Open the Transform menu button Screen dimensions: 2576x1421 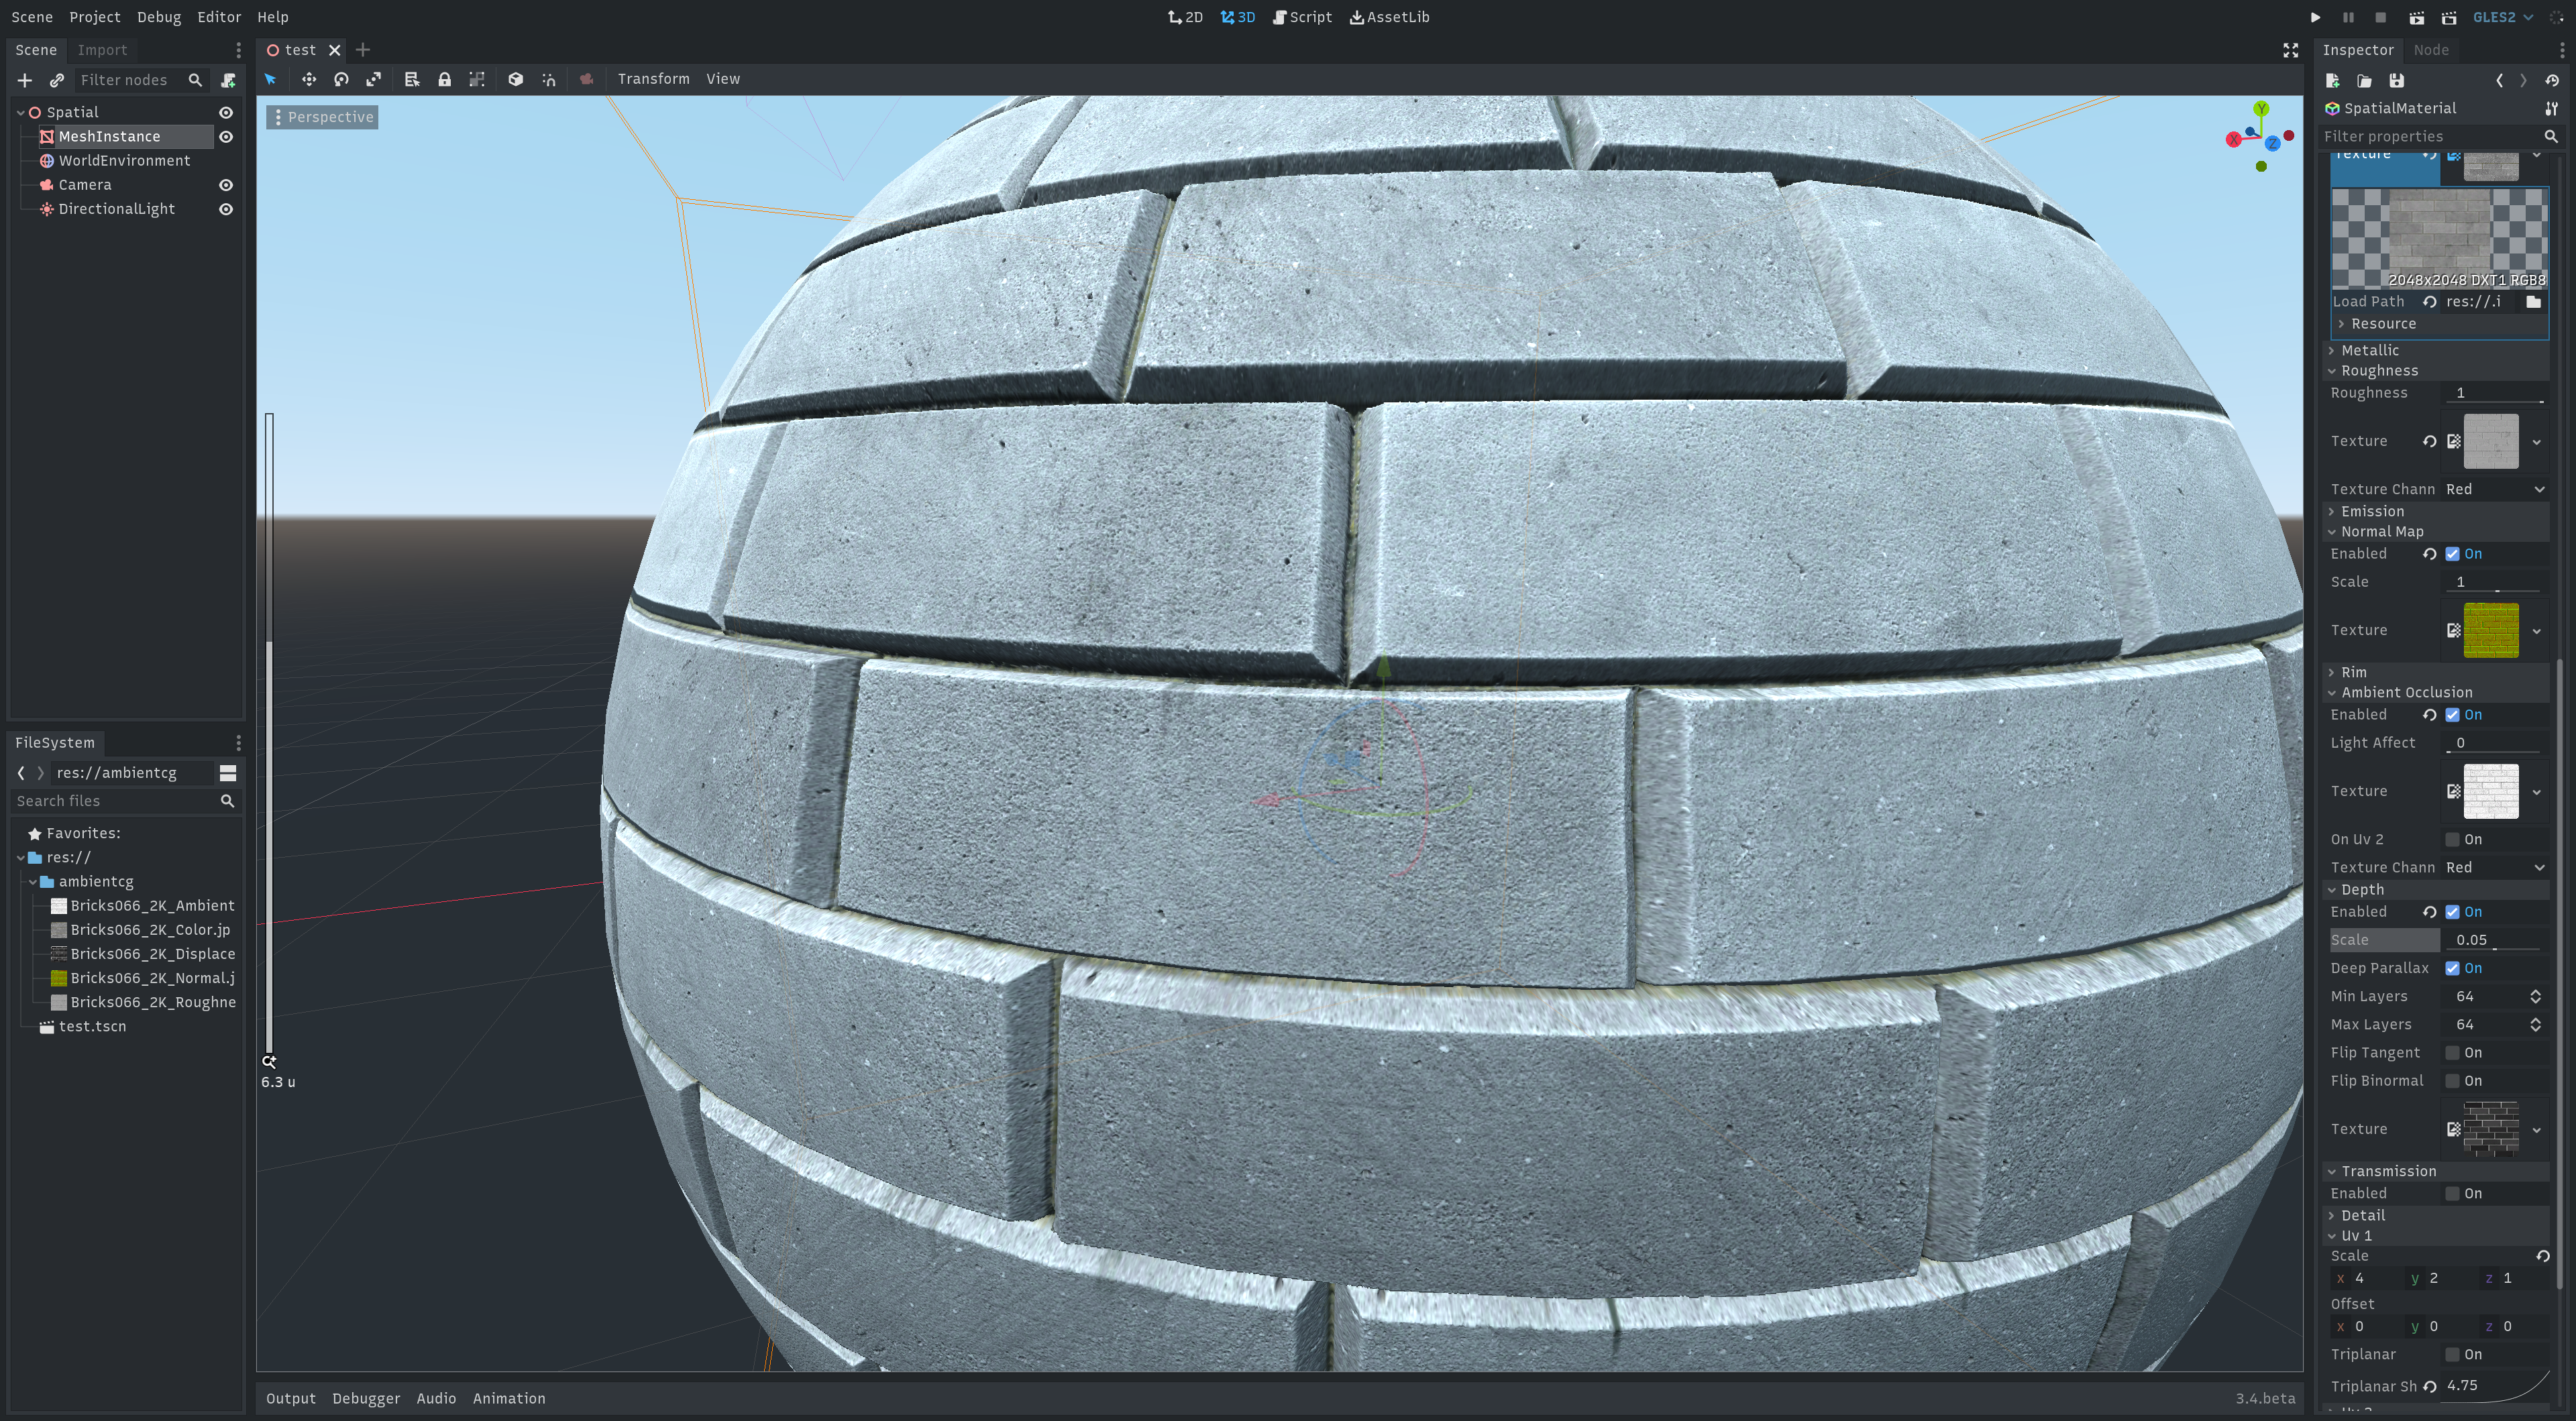click(x=653, y=79)
